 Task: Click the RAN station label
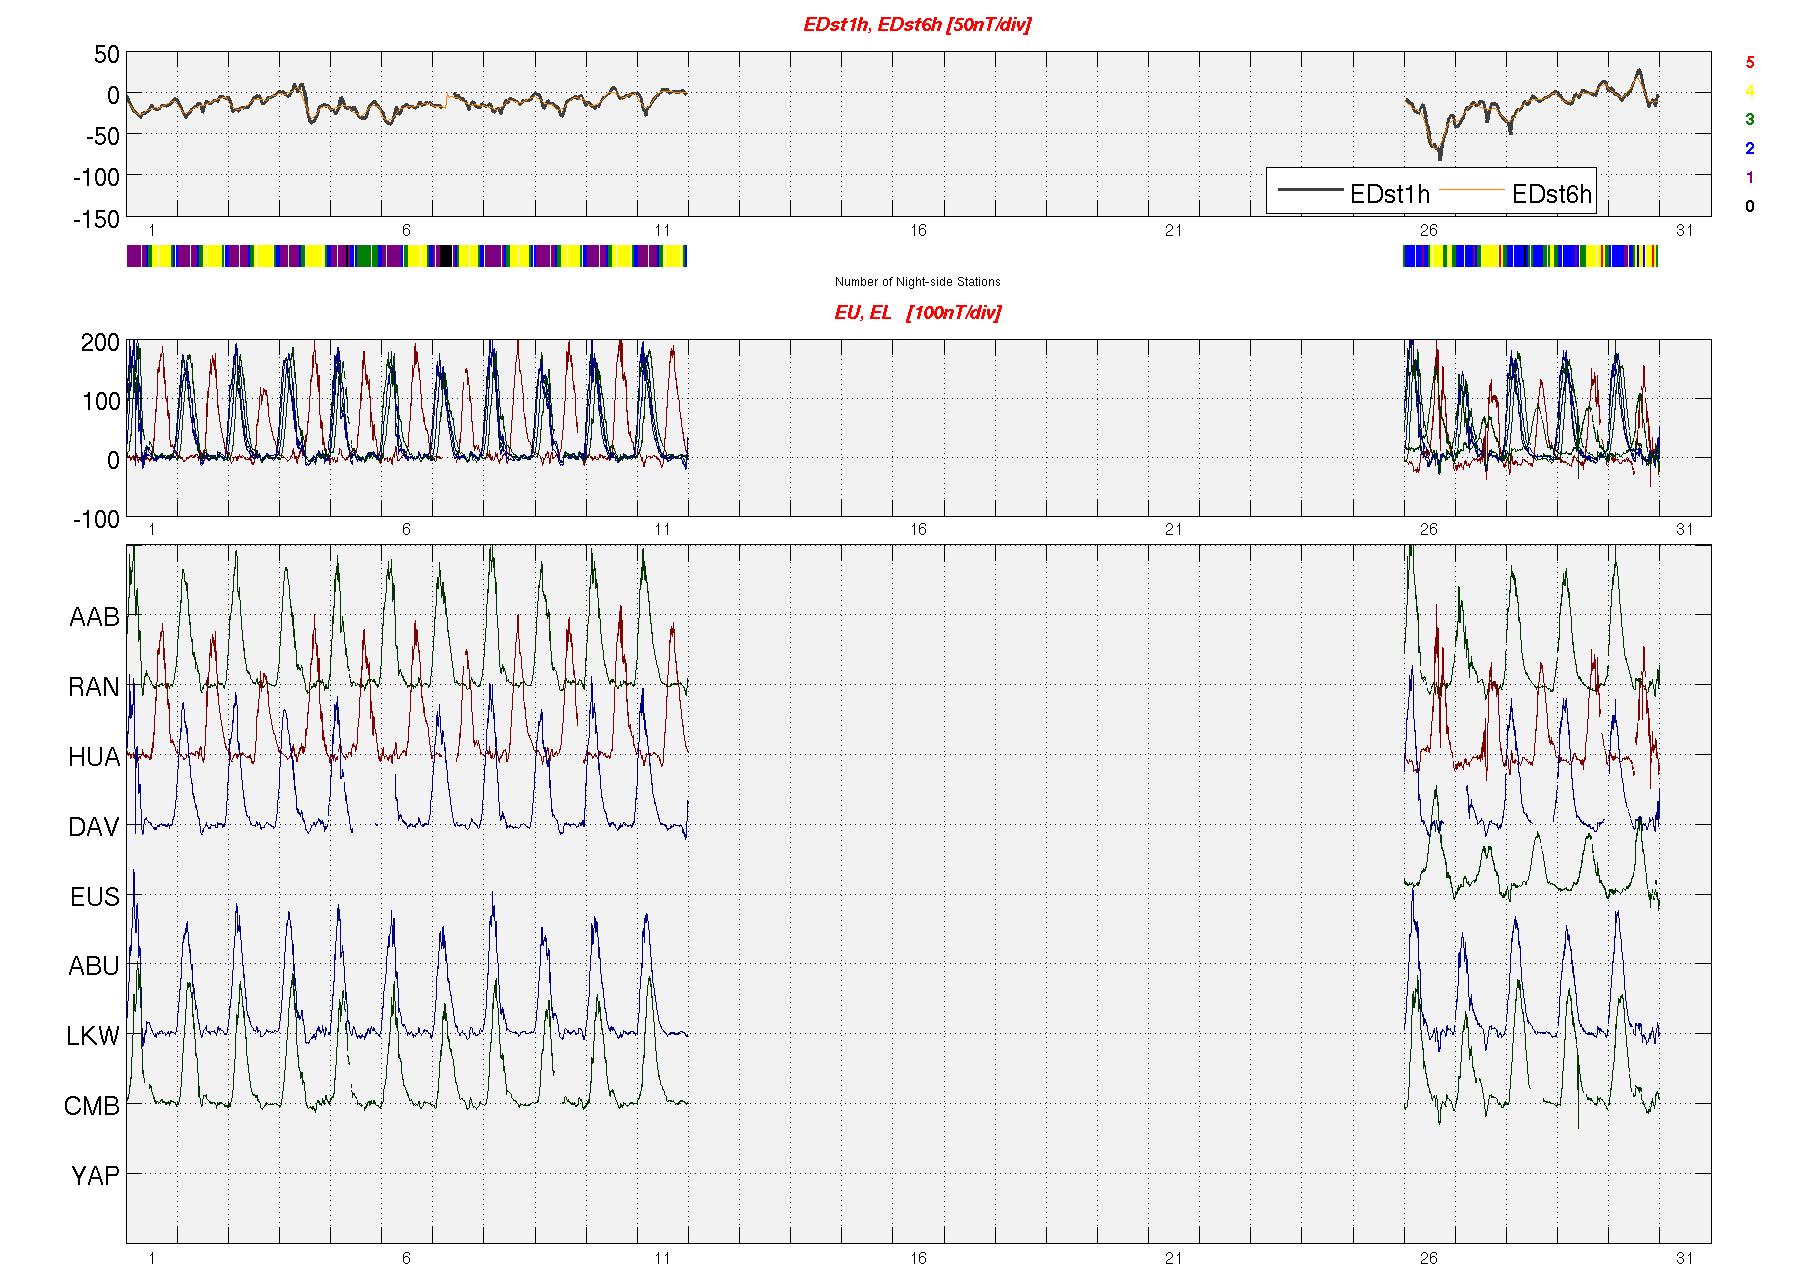94,688
